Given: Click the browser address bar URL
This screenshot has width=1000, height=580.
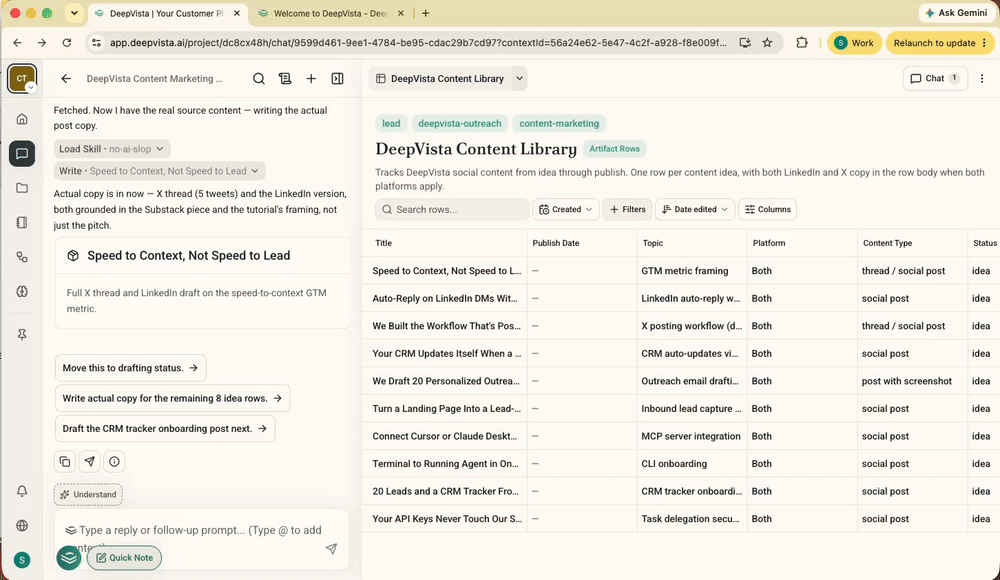Looking at the screenshot, I should 418,43.
